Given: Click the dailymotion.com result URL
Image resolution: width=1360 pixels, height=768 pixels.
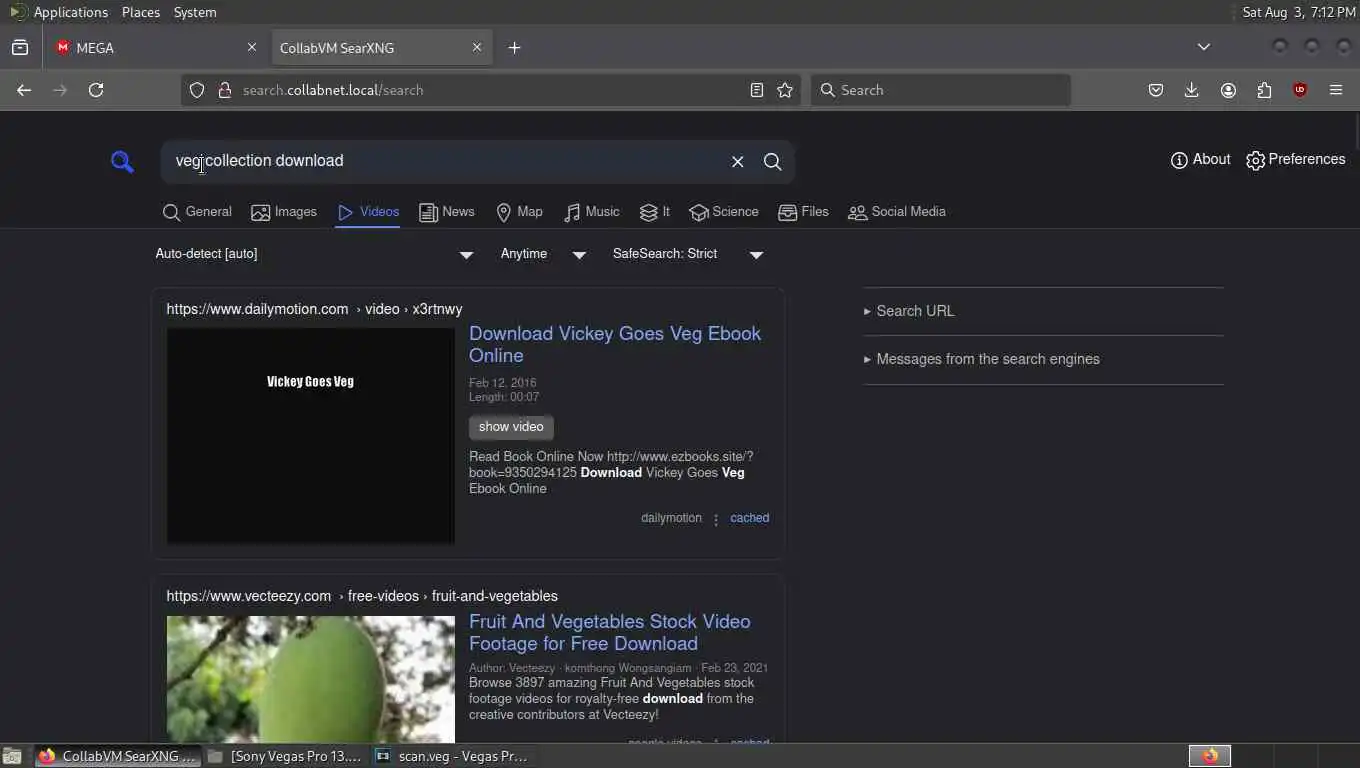Looking at the screenshot, I should click(314, 309).
